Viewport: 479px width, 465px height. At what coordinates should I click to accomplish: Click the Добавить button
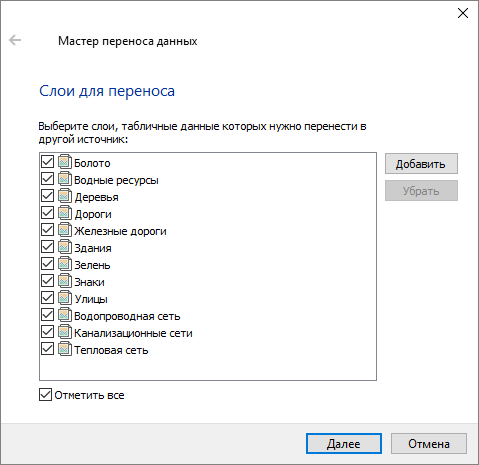[x=421, y=164]
